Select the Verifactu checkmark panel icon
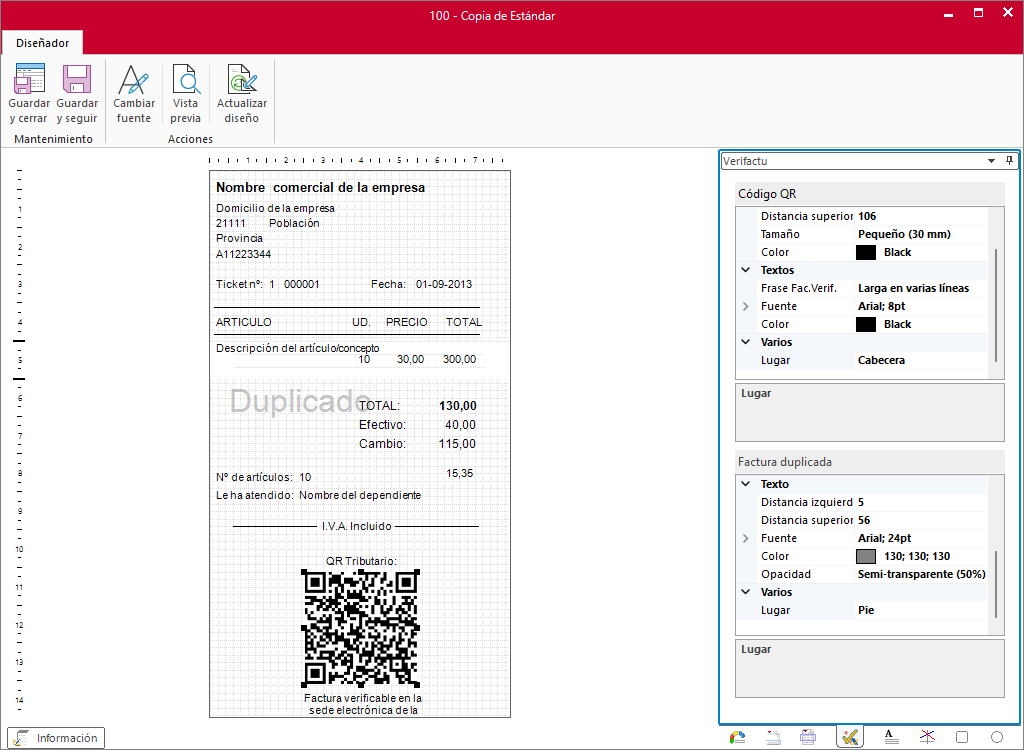The height and width of the screenshot is (750, 1024). [x=850, y=737]
